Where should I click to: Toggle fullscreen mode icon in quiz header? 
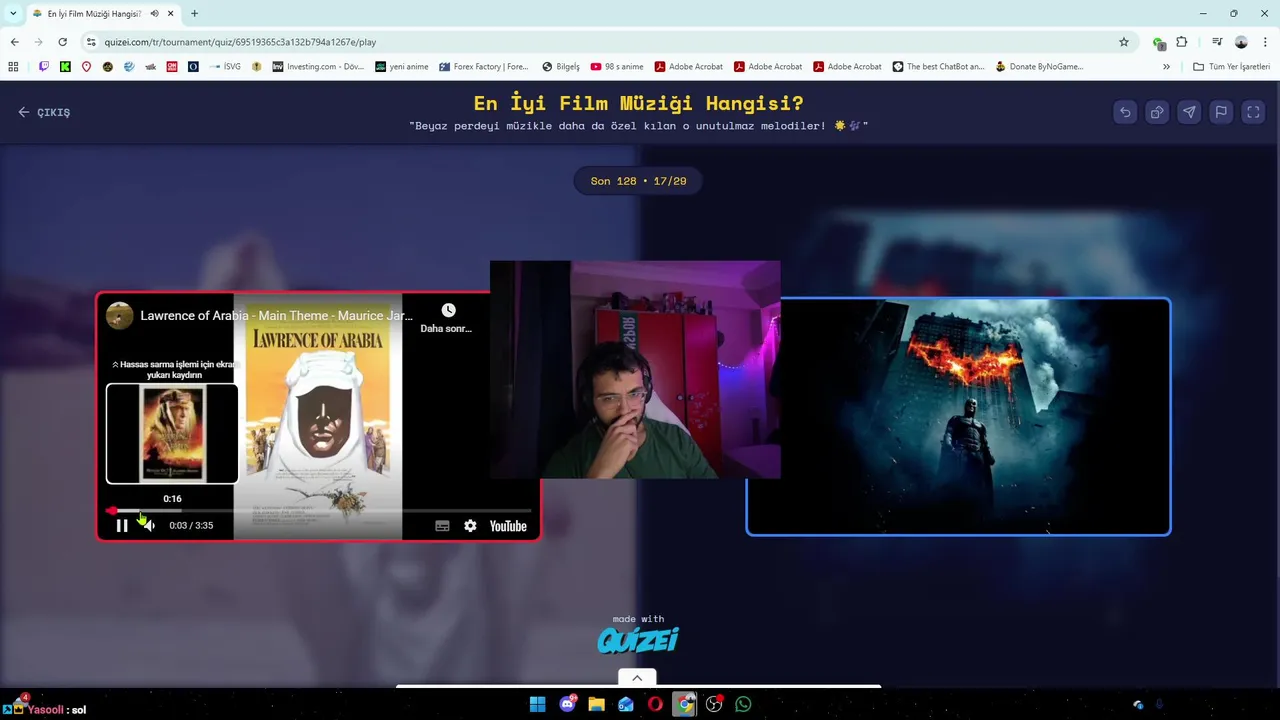point(1253,112)
